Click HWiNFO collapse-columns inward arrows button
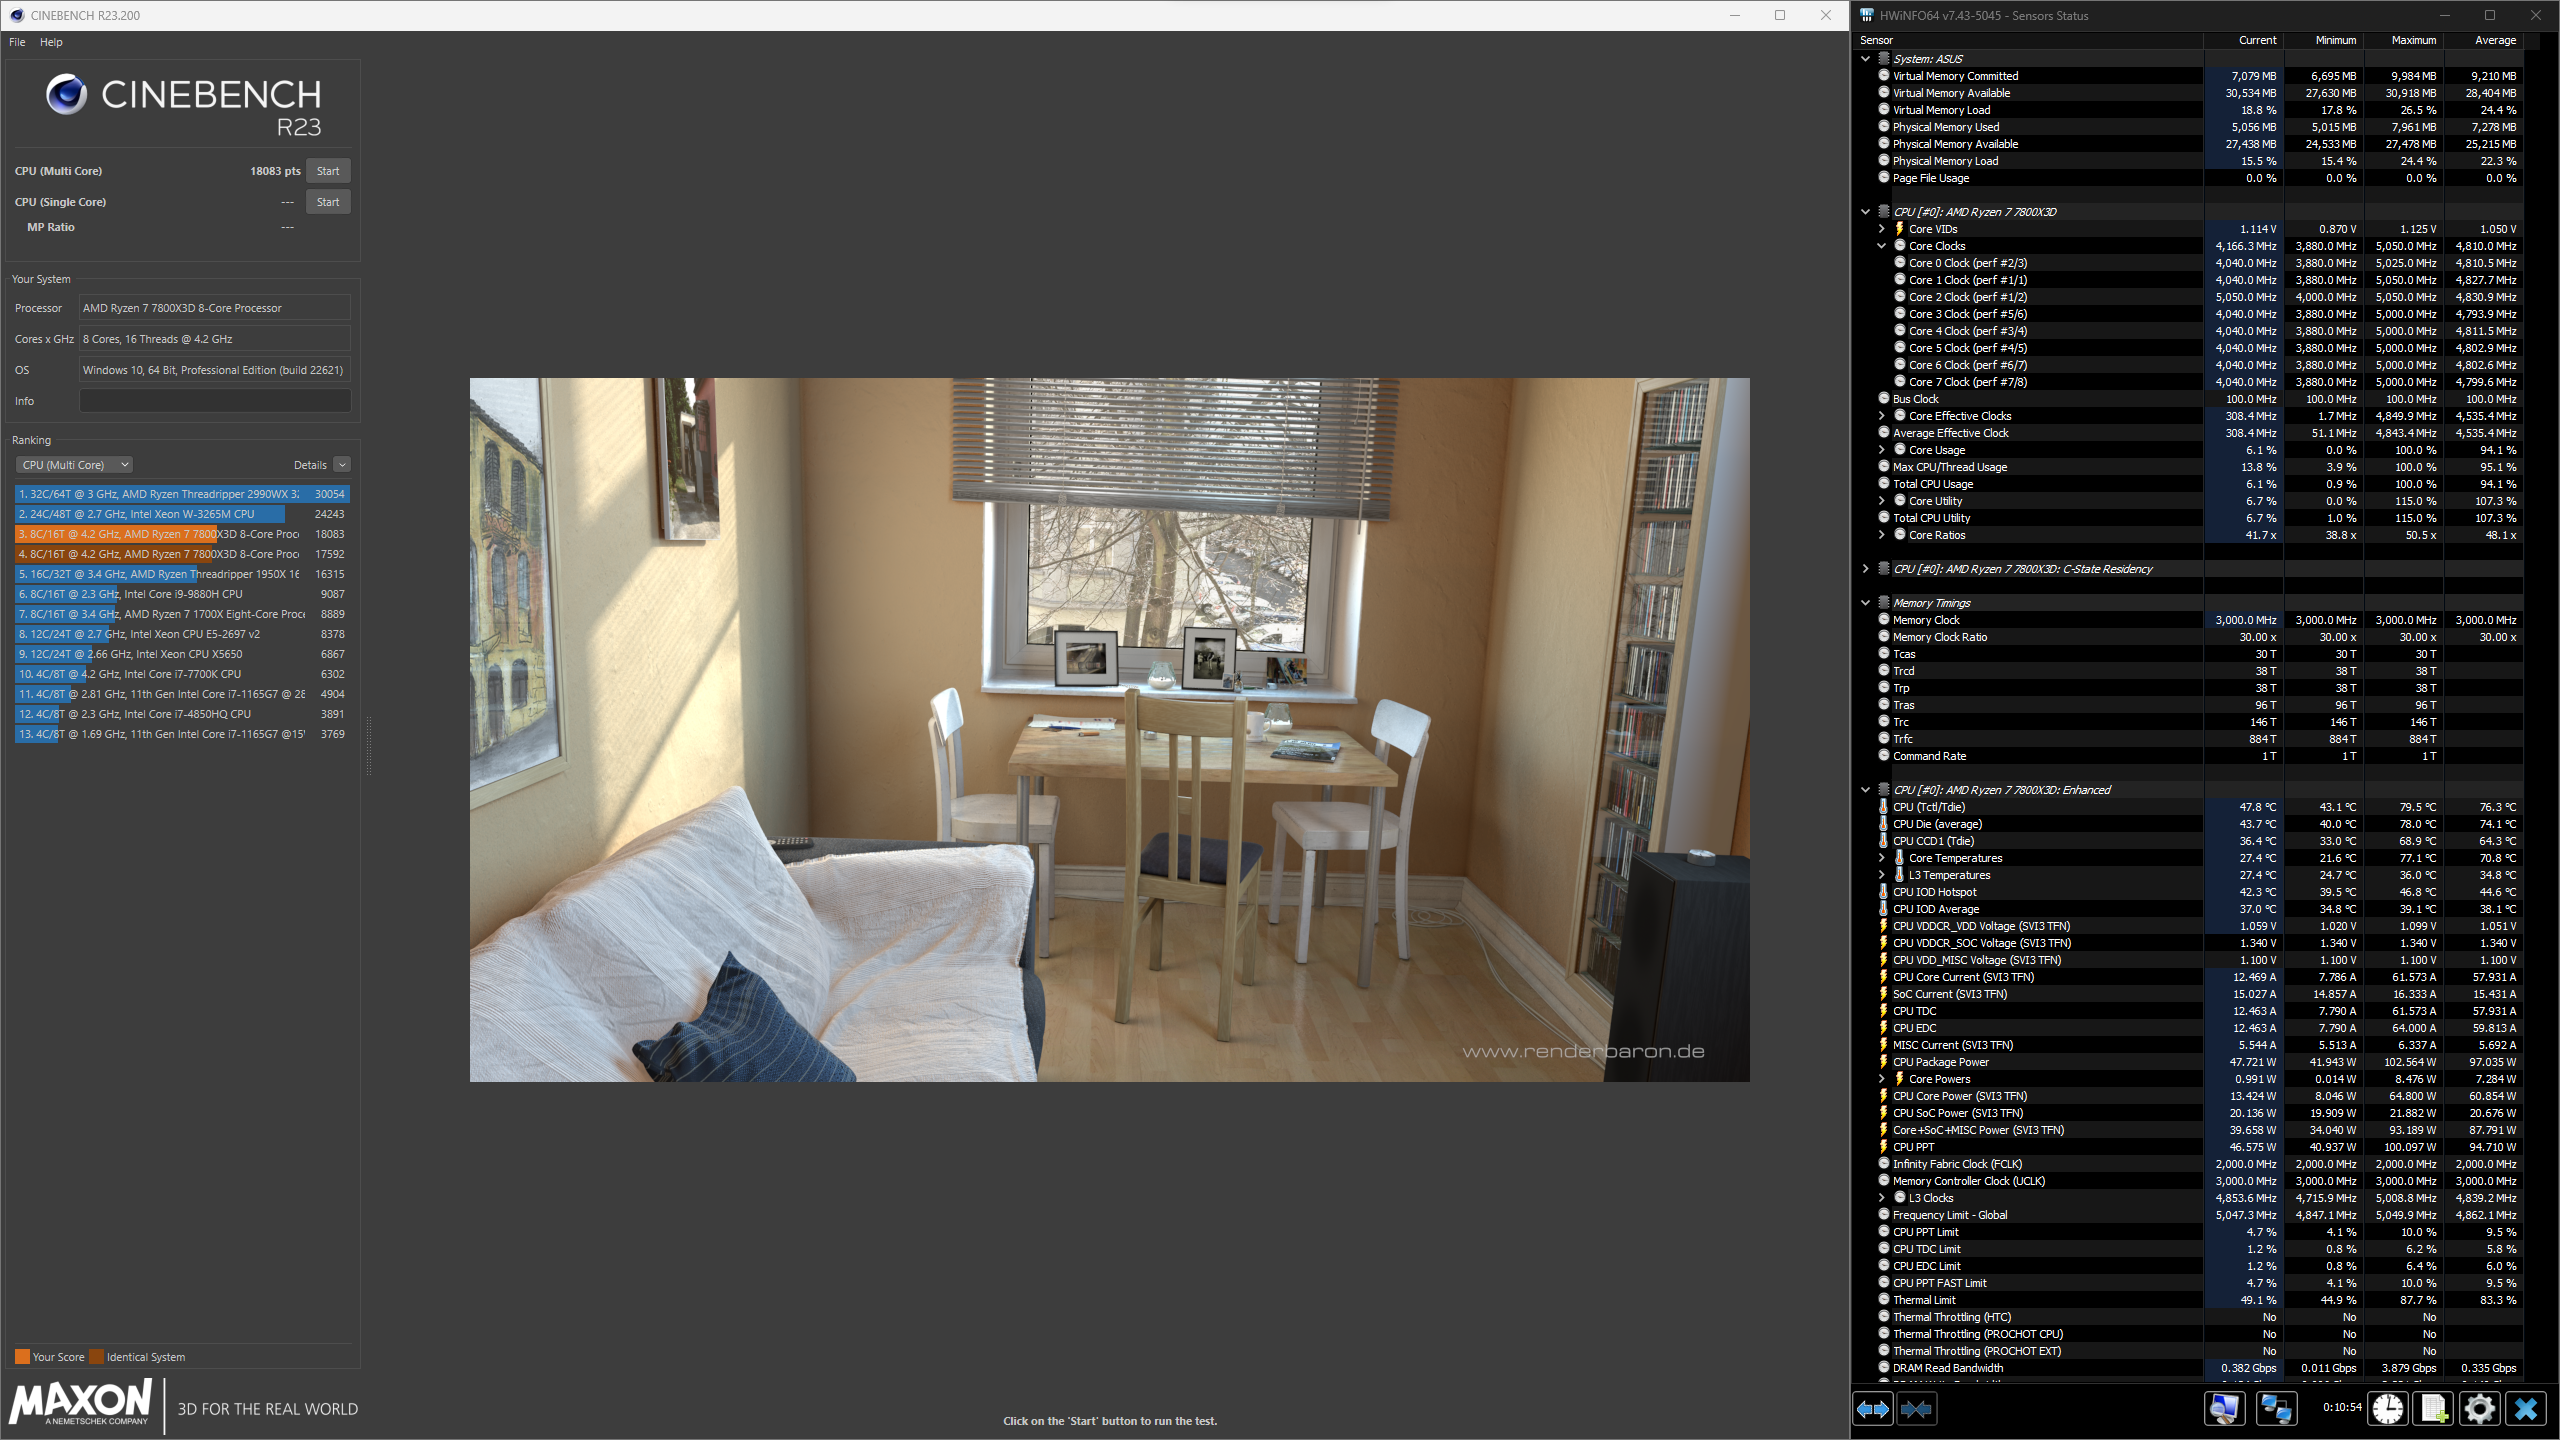2560x1440 pixels. [1916, 1409]
